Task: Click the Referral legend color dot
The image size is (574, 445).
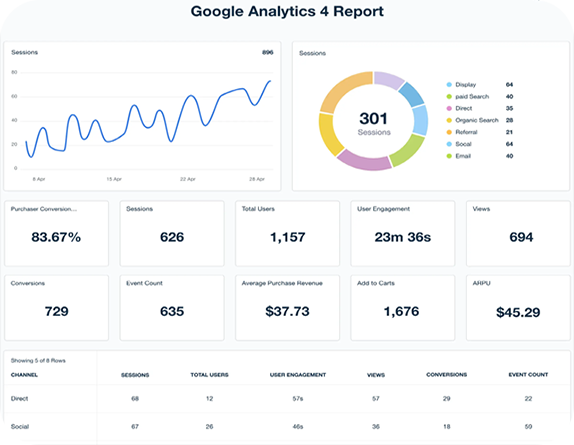Action: [449, 132]
